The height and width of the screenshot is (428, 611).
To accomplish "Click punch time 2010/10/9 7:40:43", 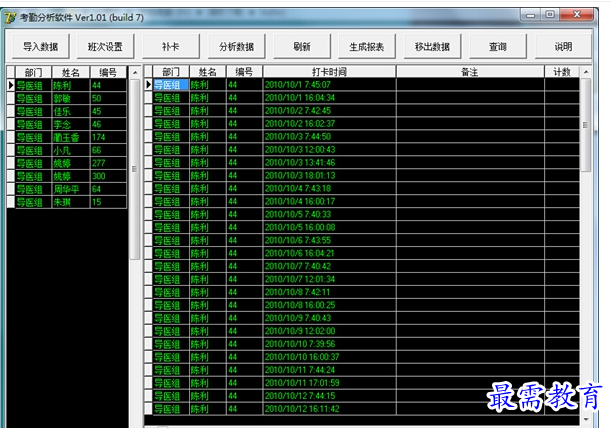I will [x=298, y=318].
